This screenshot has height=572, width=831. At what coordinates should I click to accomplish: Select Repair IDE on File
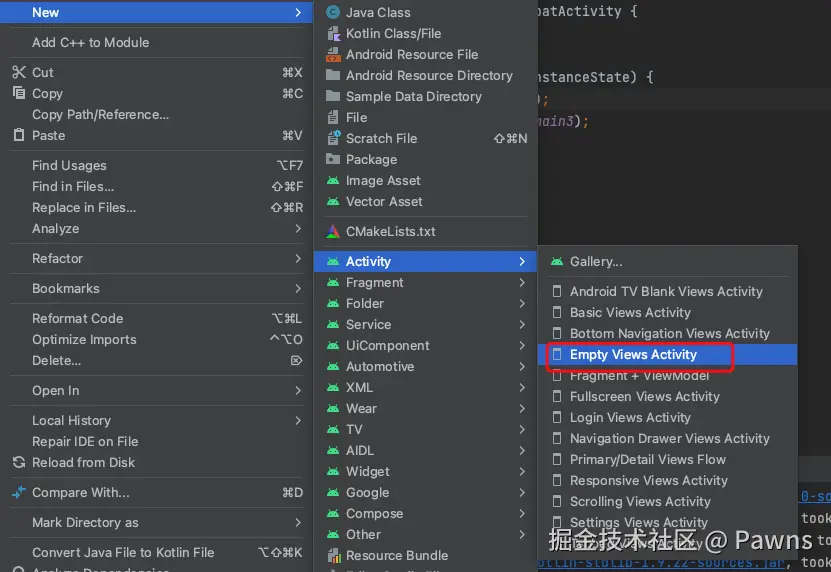(156, 442)
